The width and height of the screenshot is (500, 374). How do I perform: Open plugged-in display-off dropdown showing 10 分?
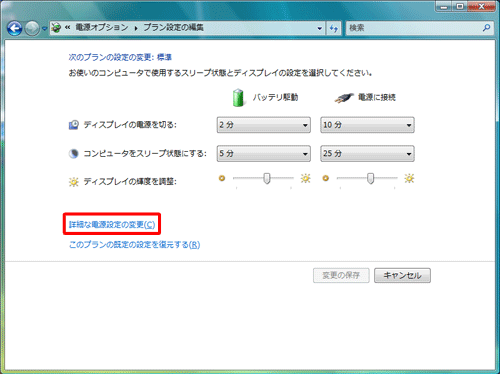[x=367, y=125]
